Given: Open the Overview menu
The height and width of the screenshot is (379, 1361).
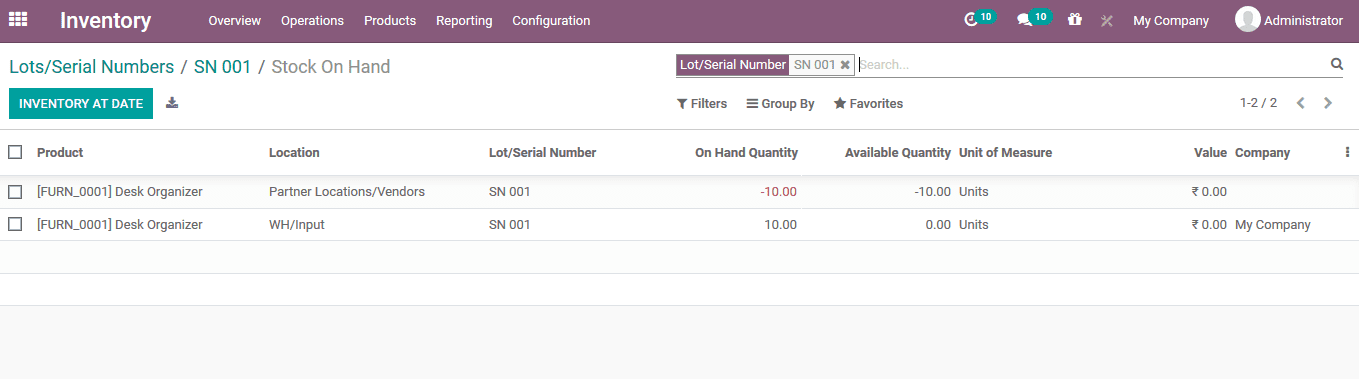Looking at the screenshot, I should click(x=234, y=20).
